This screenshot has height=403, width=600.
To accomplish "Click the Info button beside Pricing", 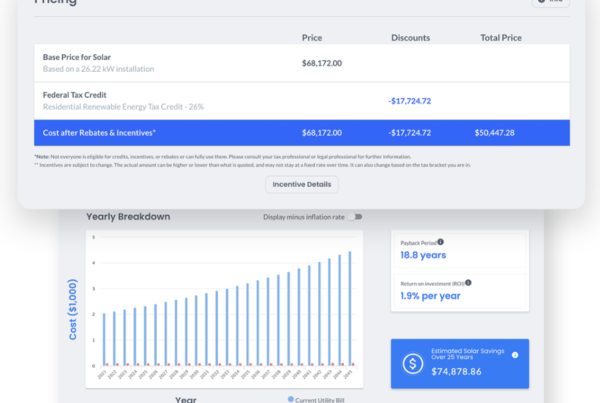I will point(556,2).
